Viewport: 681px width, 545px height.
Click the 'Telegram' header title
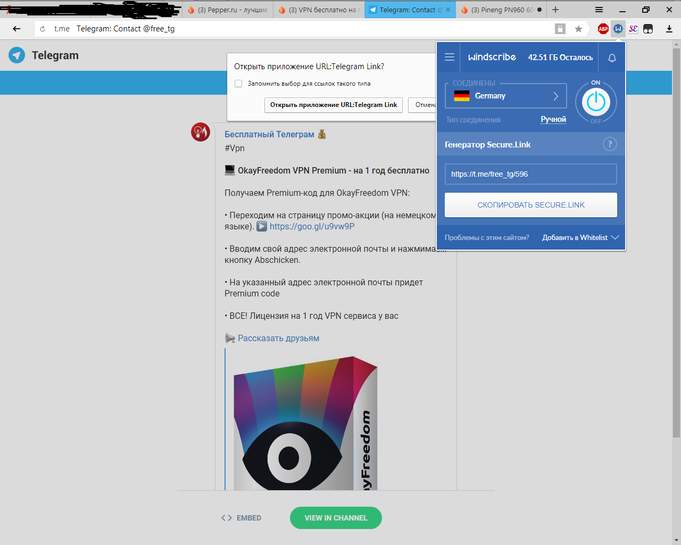coord(55,56)
